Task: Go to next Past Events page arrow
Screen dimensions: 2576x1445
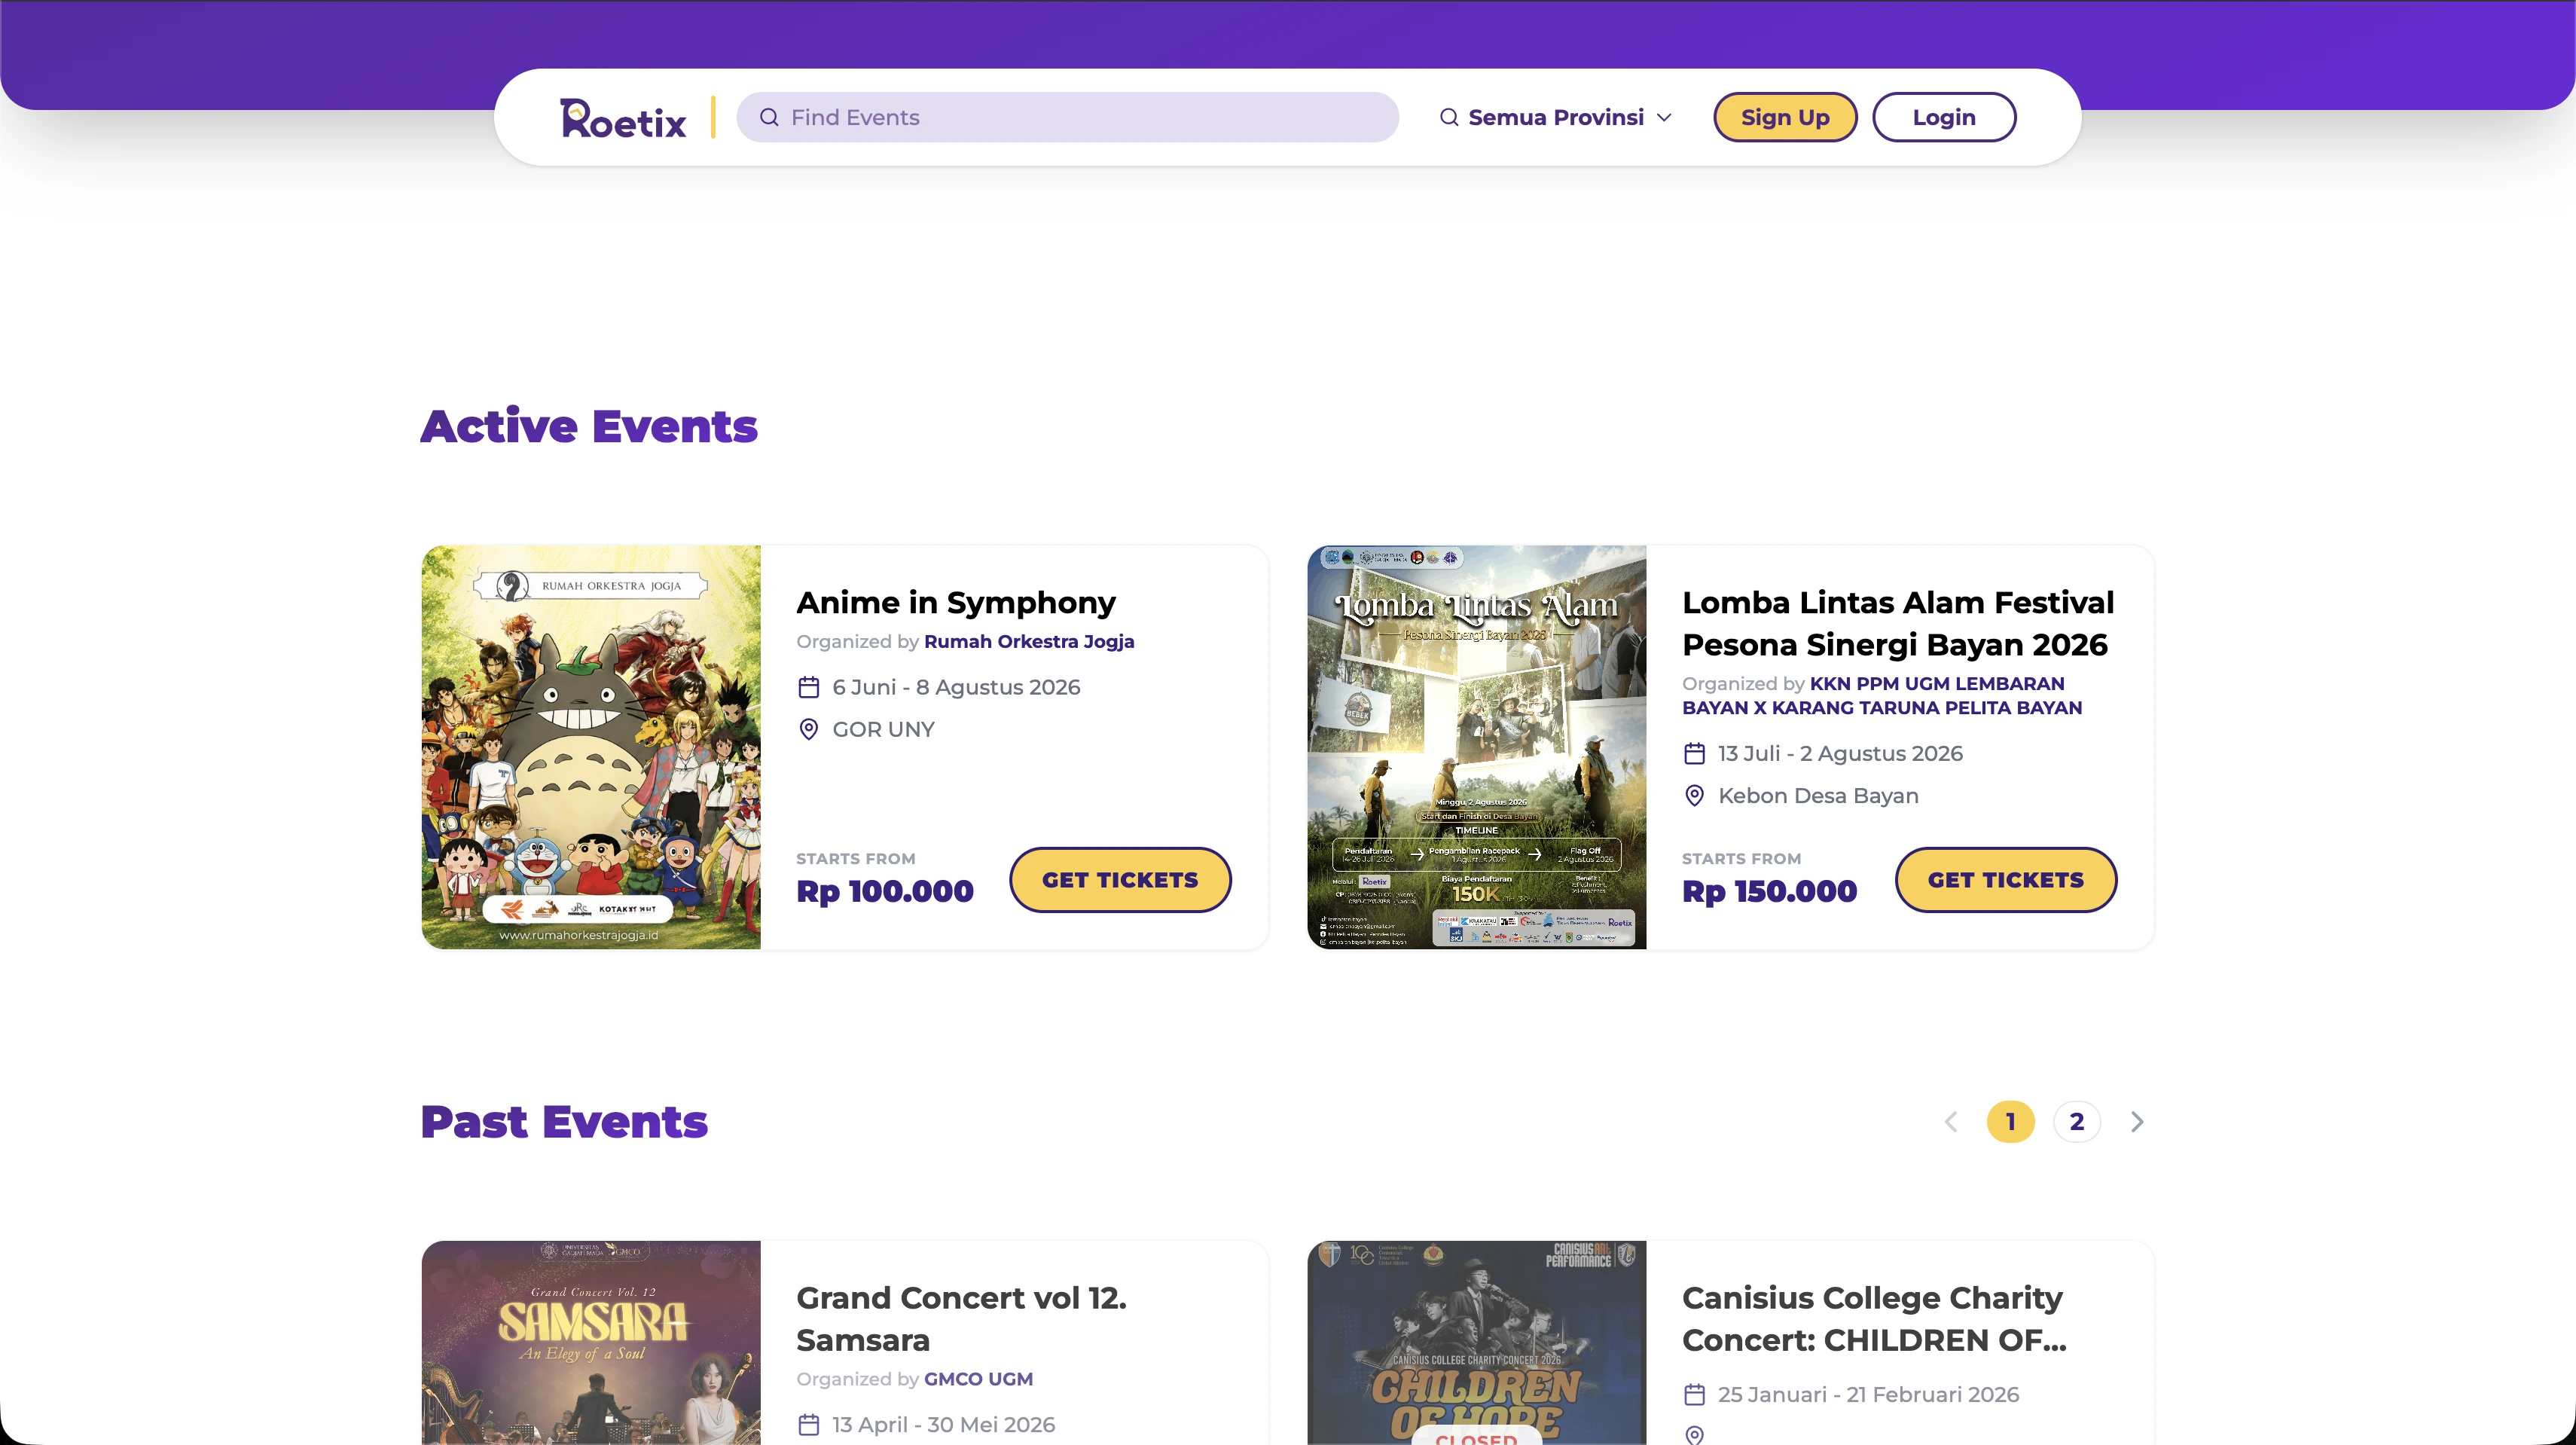Action: tap(2137, 1122)
